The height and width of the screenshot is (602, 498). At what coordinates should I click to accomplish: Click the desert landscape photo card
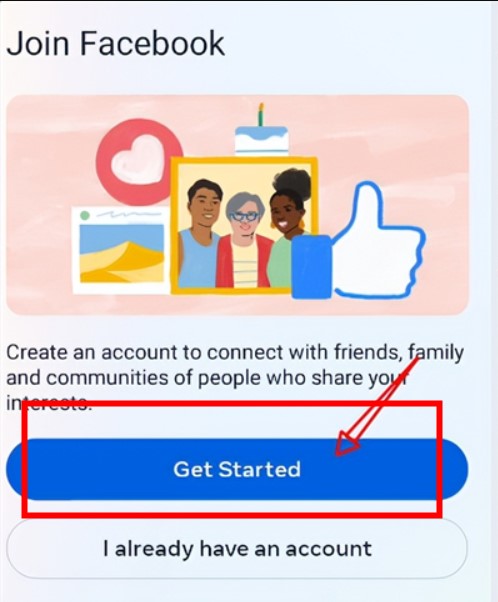(121, 250)
